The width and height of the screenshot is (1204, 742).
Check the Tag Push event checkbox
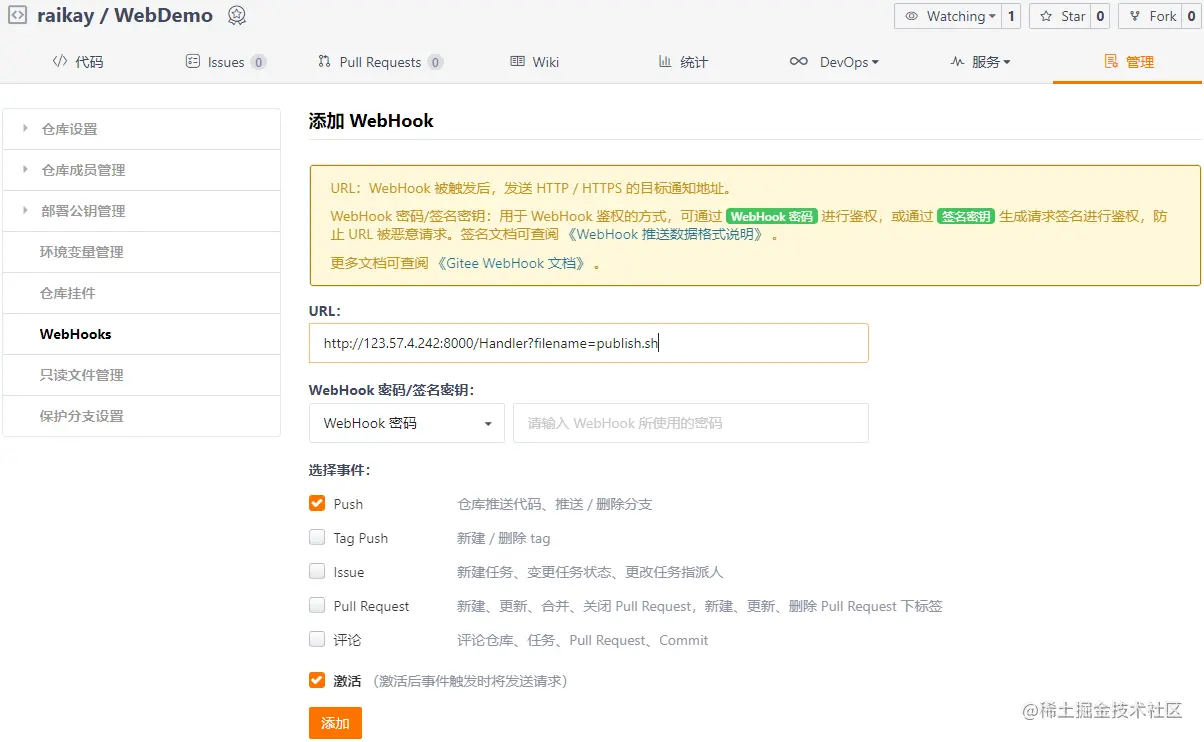coord(317,537)
